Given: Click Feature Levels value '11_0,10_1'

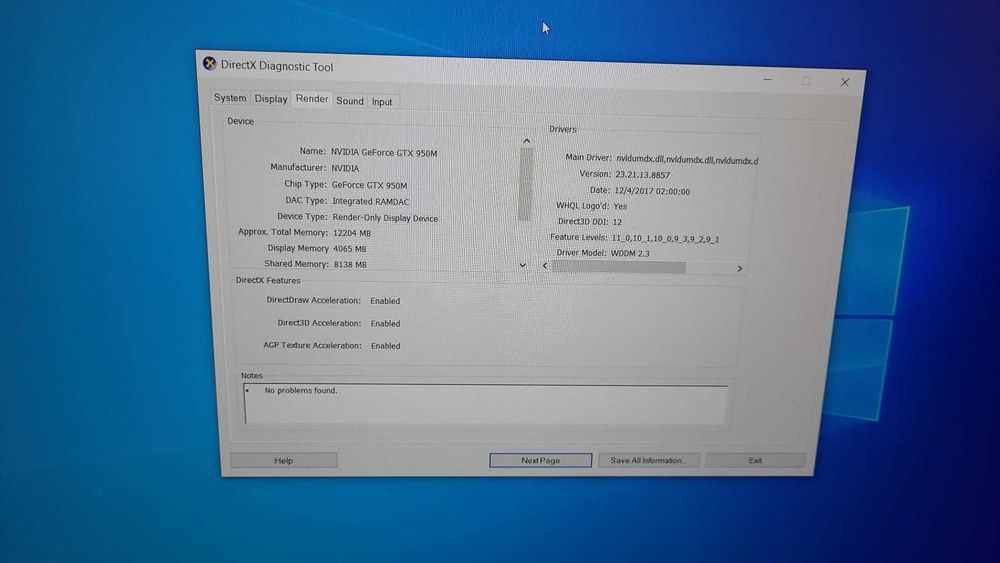Looking at the screenshot, I should (665, 239).
